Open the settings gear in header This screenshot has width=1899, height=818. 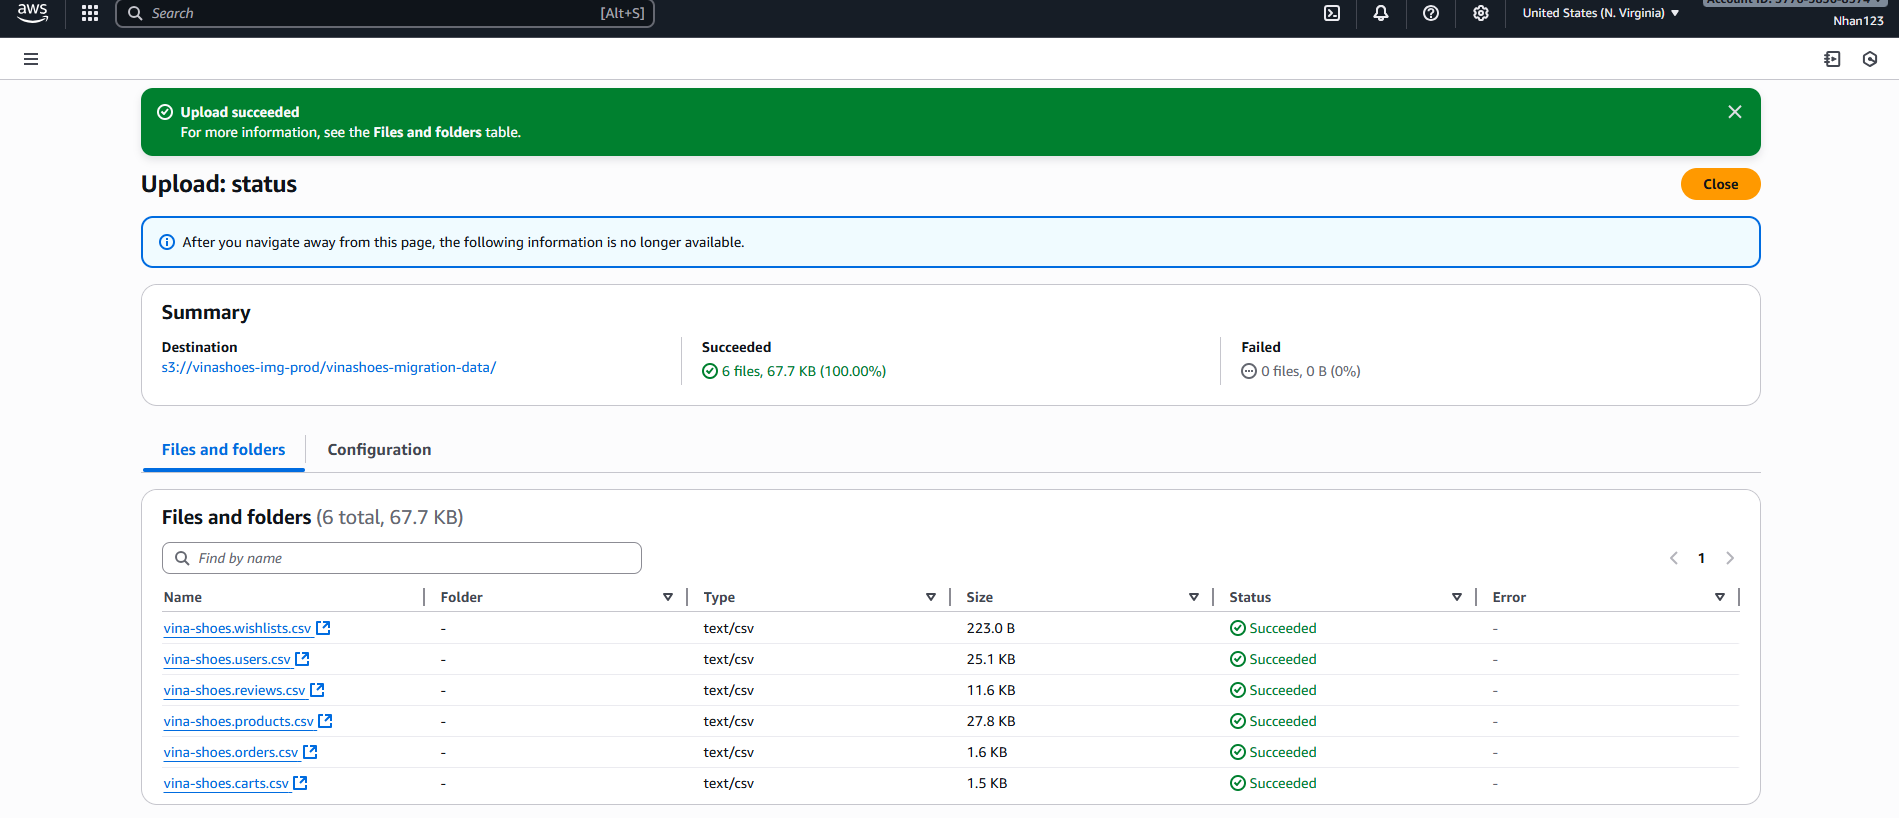pos(1481,13)
